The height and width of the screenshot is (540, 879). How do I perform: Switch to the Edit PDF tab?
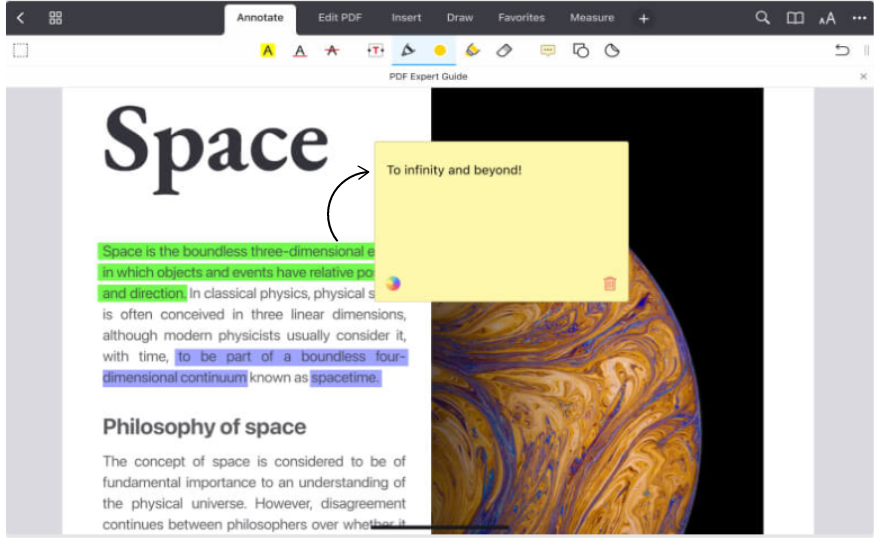coord(340,18)
